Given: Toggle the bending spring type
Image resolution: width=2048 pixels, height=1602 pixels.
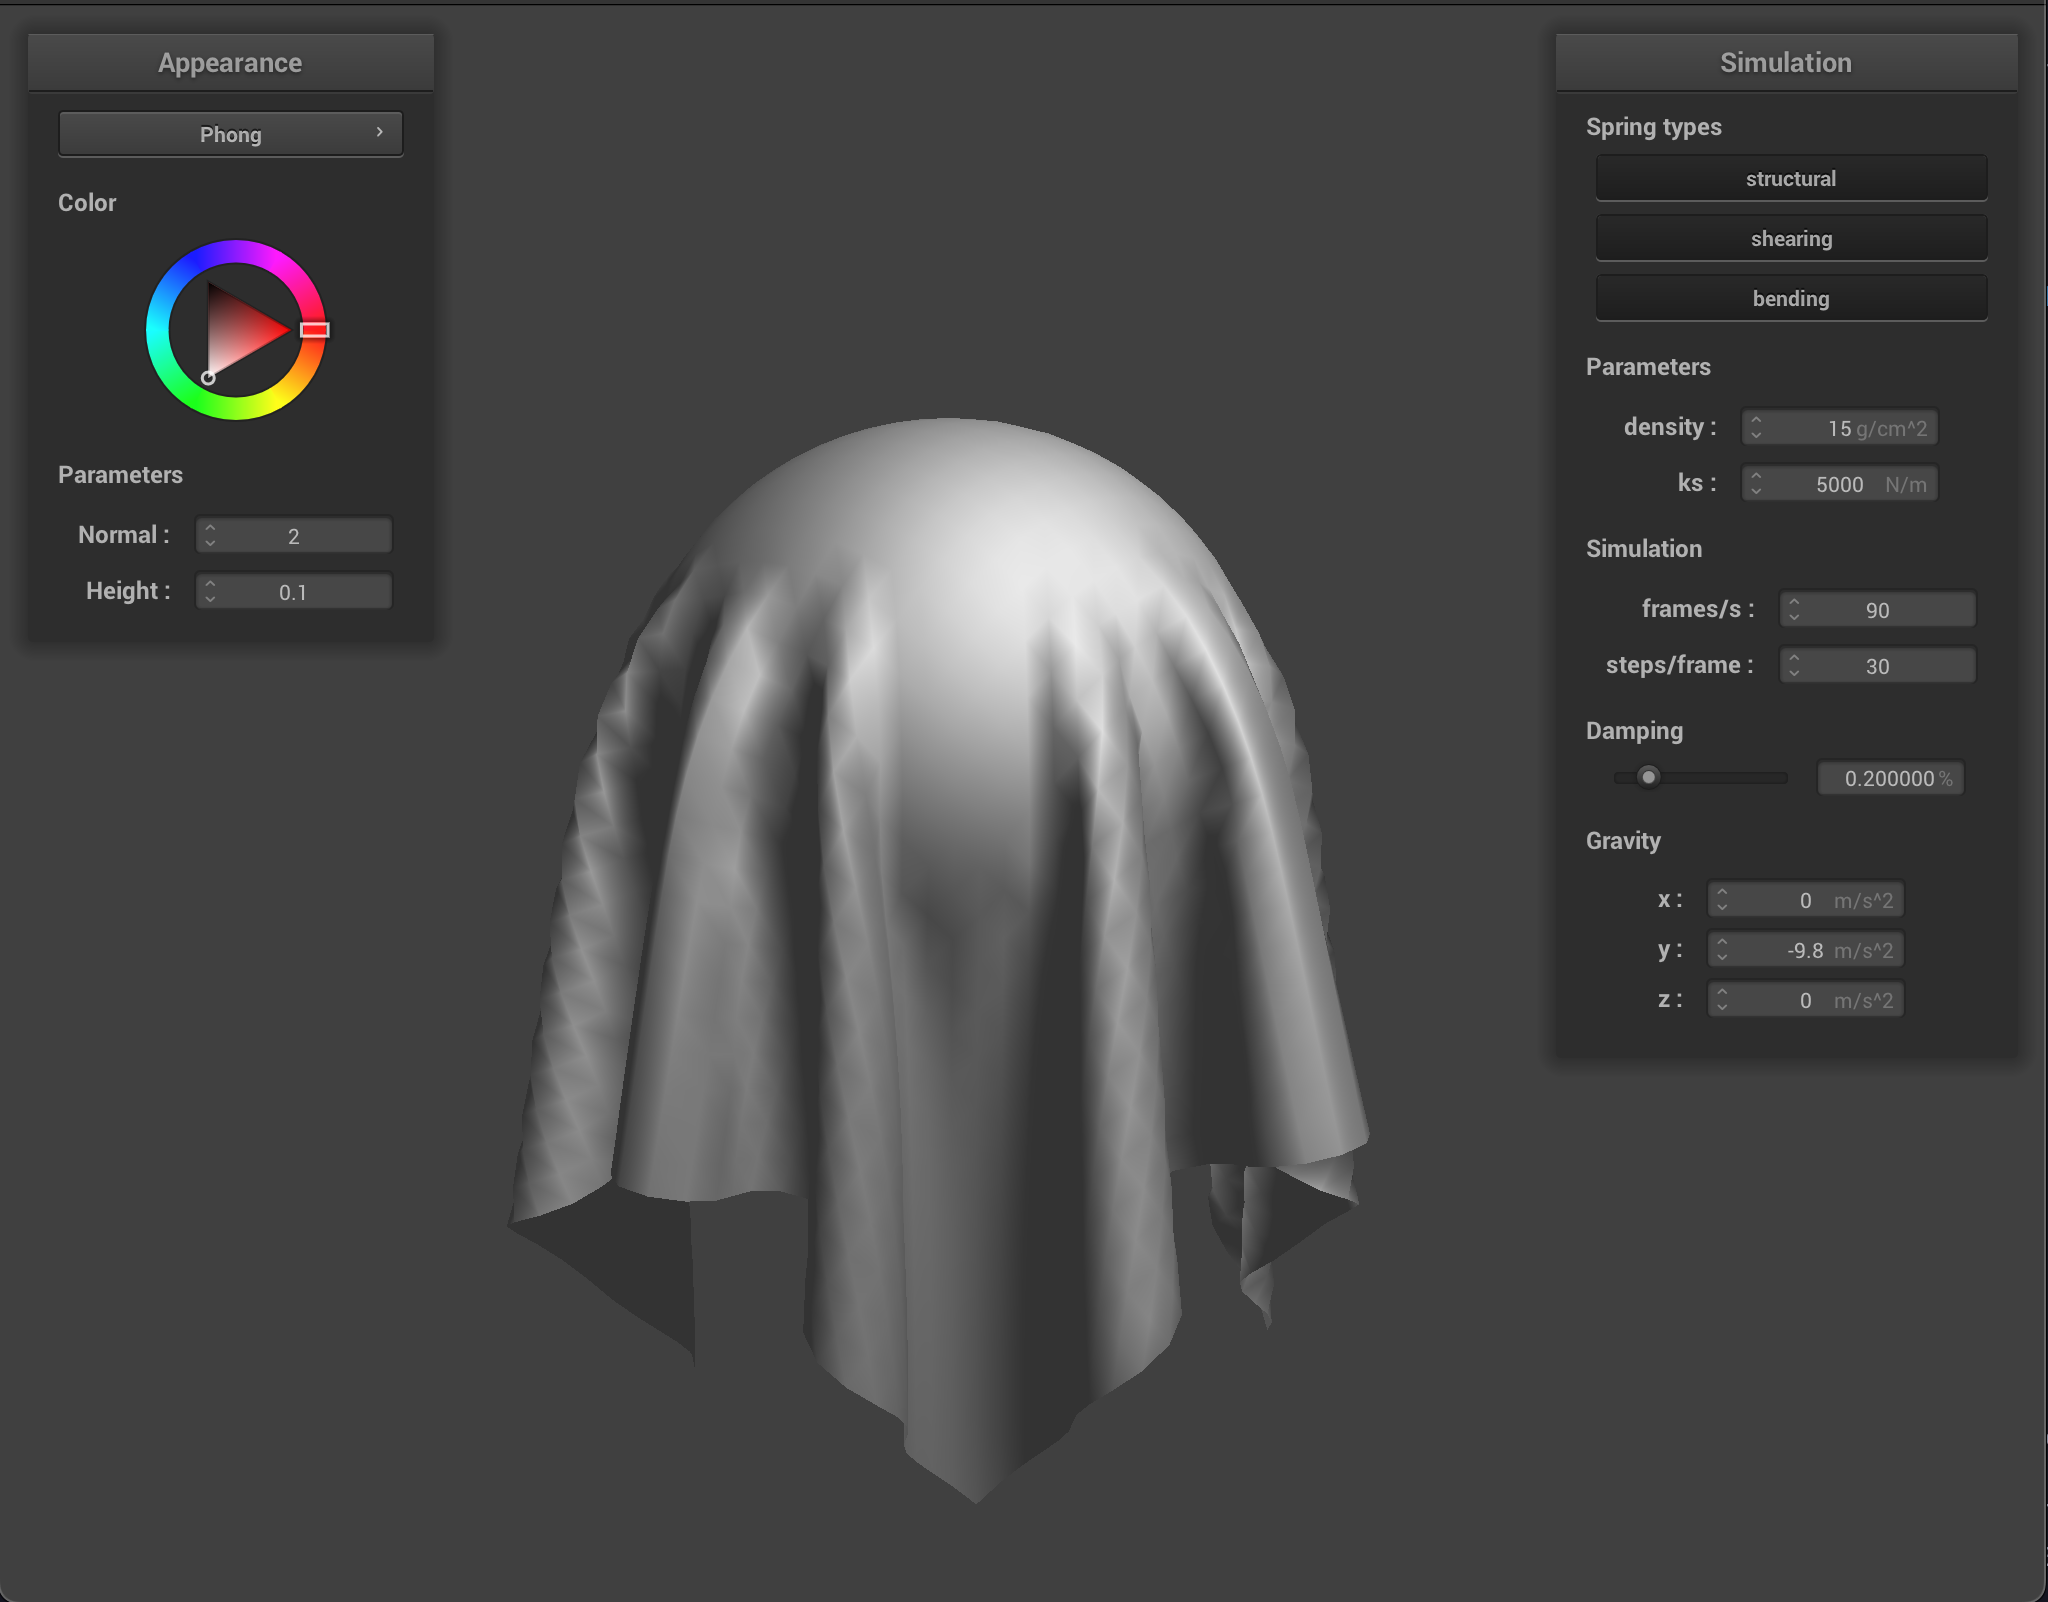Looking at the screenshot, I should coord(1790,299).
